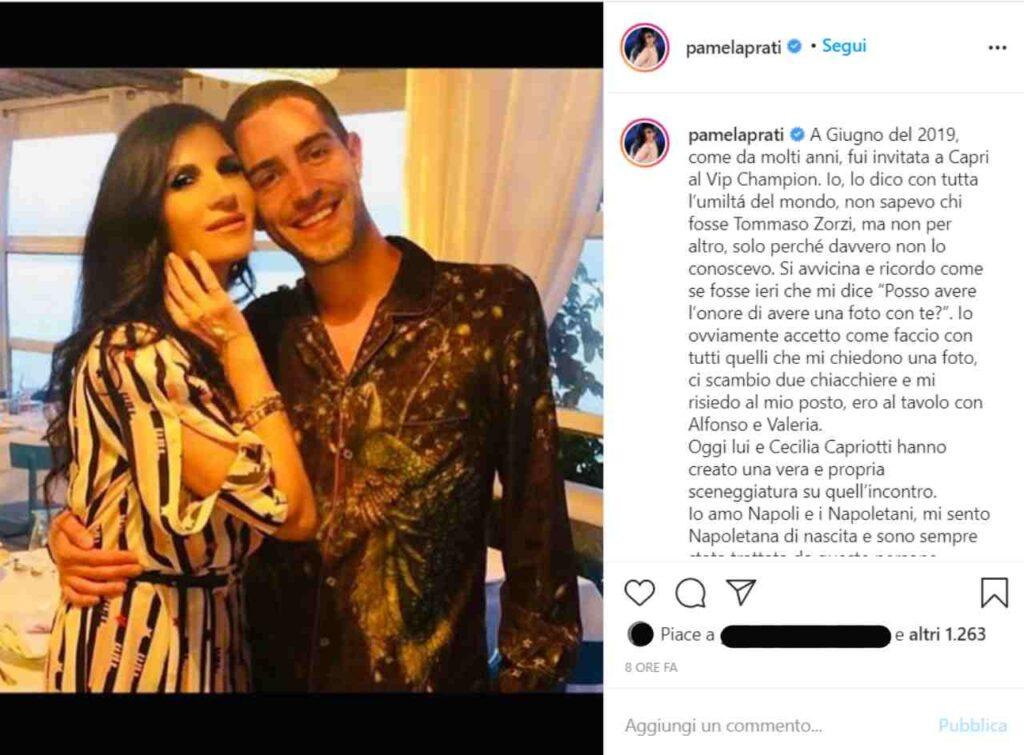Open pamelaprati profile from header username
This screenshot has width=1024, height=755.
click(x=733, y=48)
